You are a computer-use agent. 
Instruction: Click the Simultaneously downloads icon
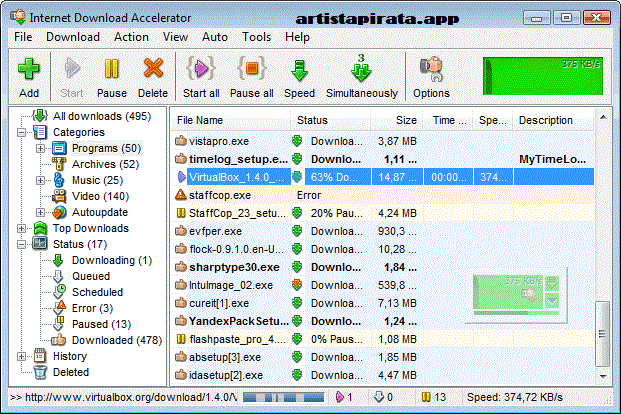coord(362,78)
